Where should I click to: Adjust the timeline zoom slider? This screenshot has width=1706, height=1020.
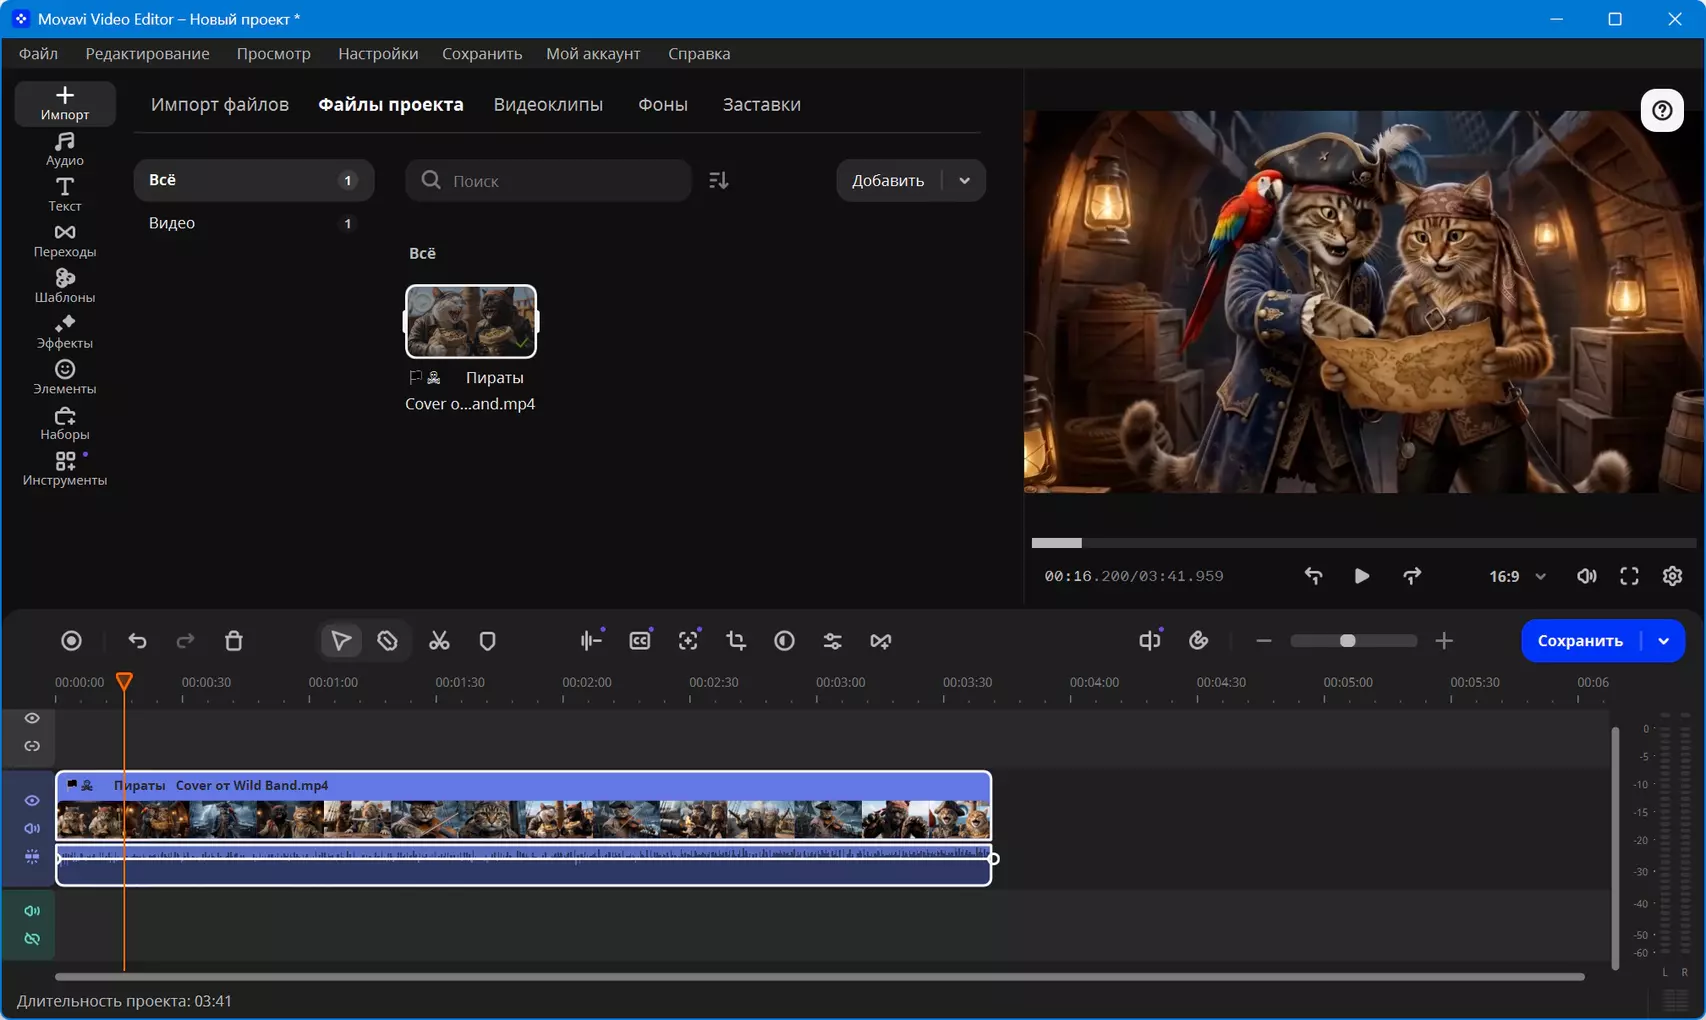coord(1353,641)
